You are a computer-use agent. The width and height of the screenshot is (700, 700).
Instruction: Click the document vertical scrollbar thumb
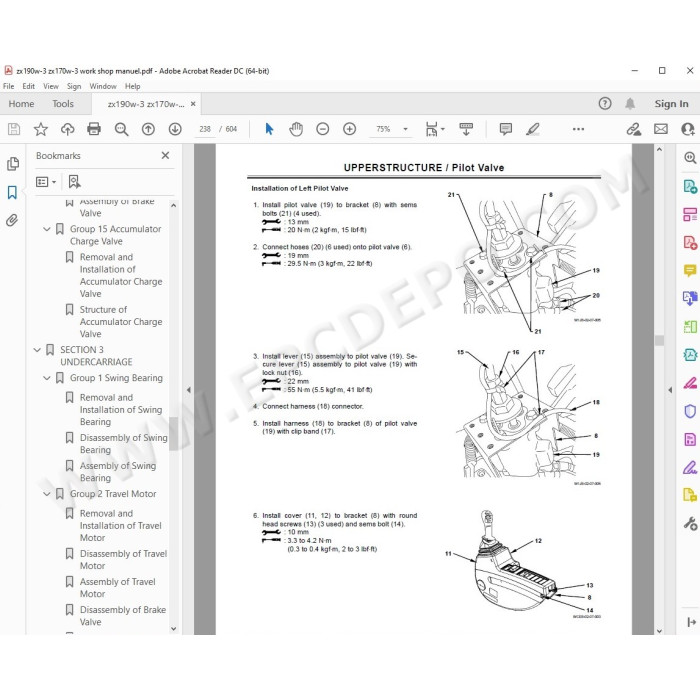(x=659, y=340)
